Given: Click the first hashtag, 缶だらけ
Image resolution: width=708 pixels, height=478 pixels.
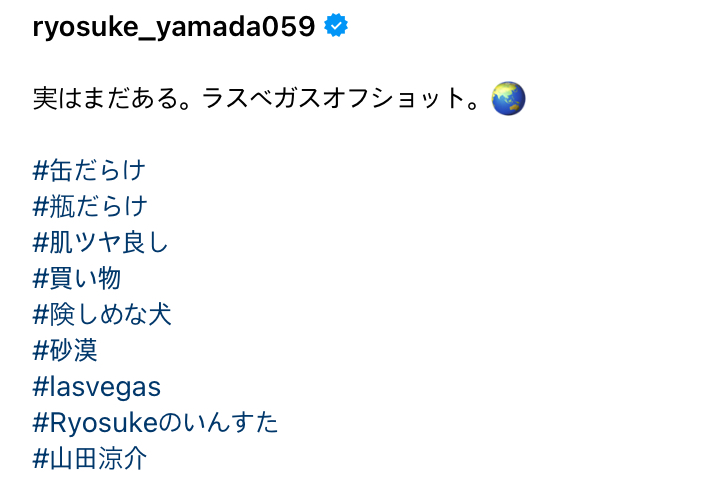Looking at the screenshot, I should point(89,170).
